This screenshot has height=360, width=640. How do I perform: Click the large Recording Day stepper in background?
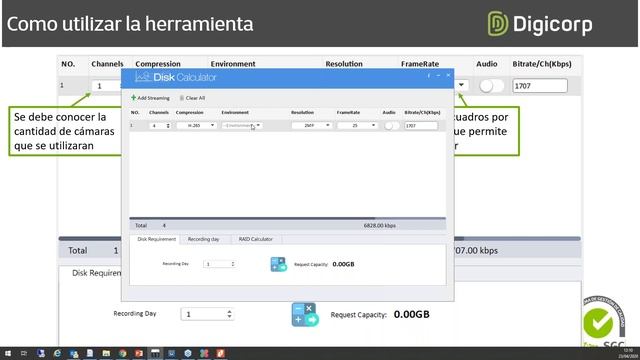208,314
